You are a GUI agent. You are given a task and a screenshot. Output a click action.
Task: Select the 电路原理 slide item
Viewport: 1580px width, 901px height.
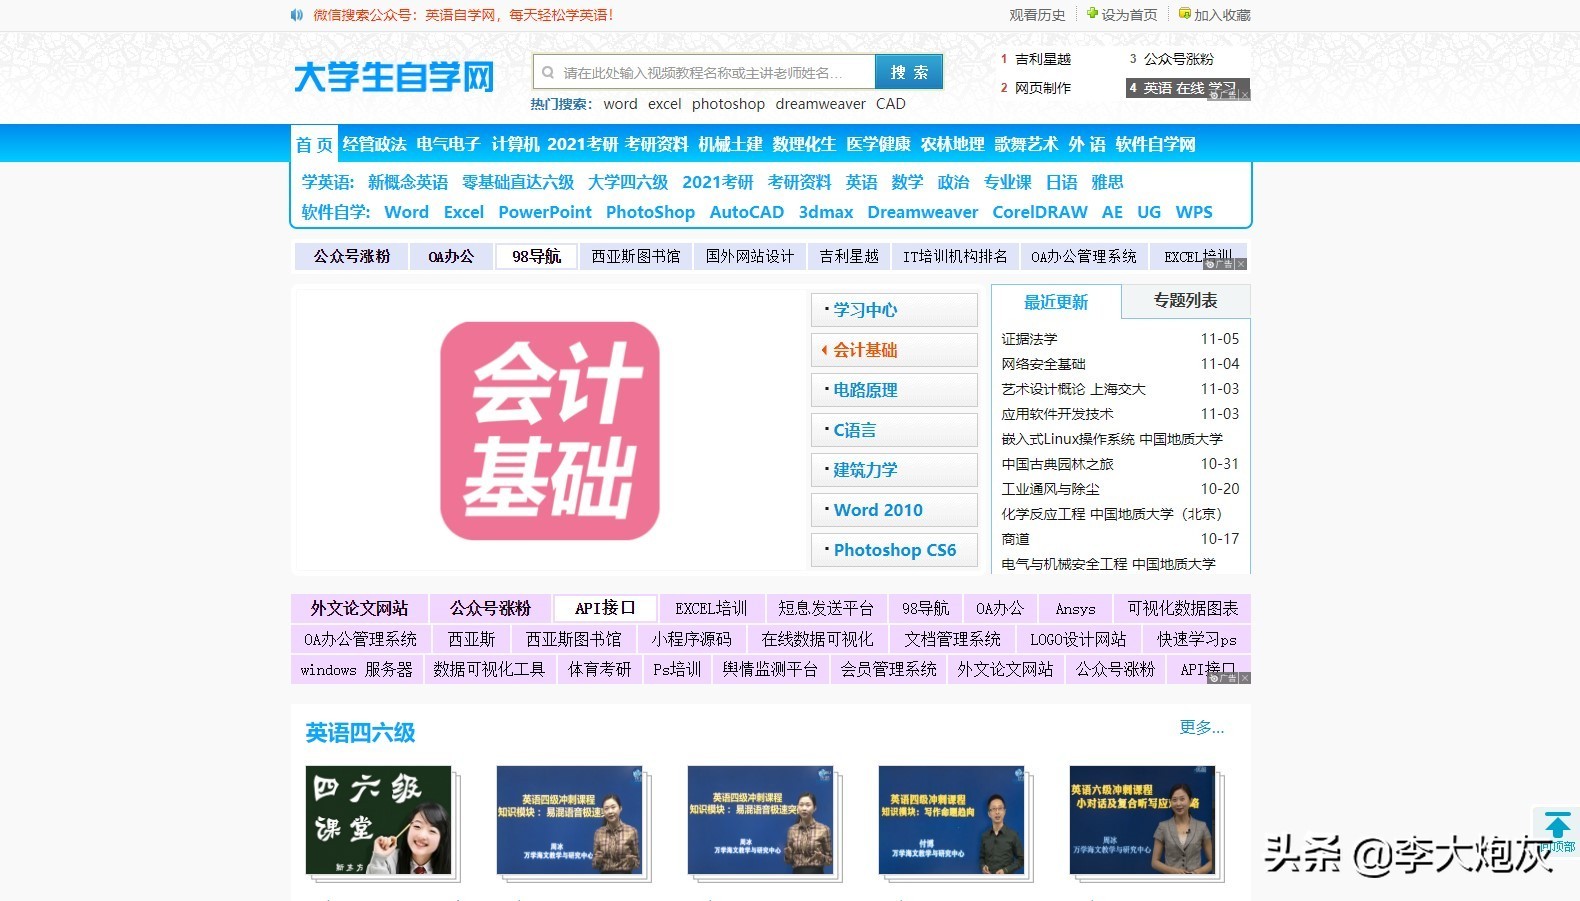coord(894,390)
